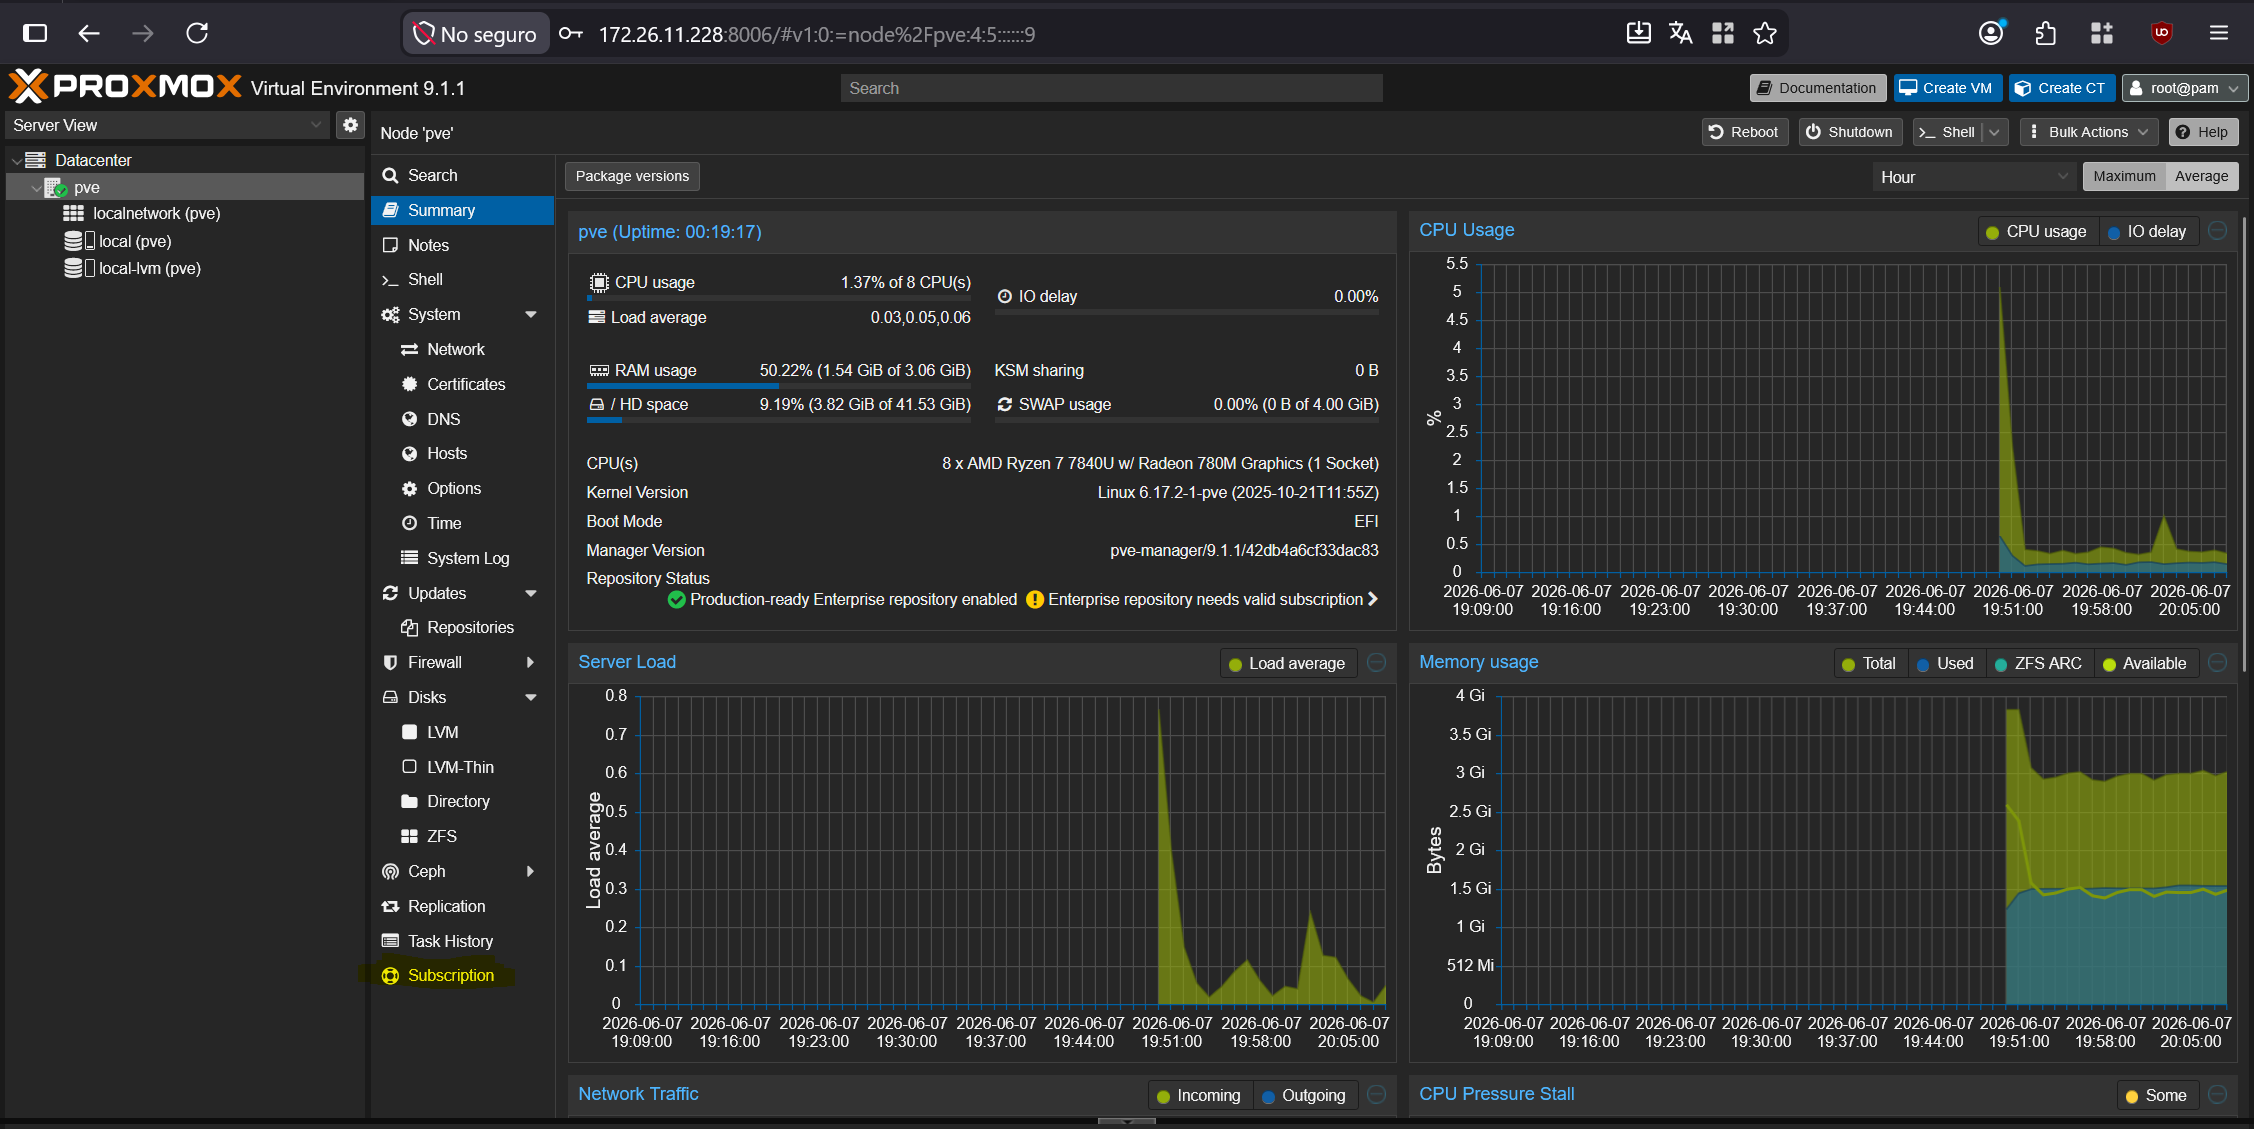The image size is (2254, 1129).
Task: Switch the graph view to Average
Action: [2201, 176]
